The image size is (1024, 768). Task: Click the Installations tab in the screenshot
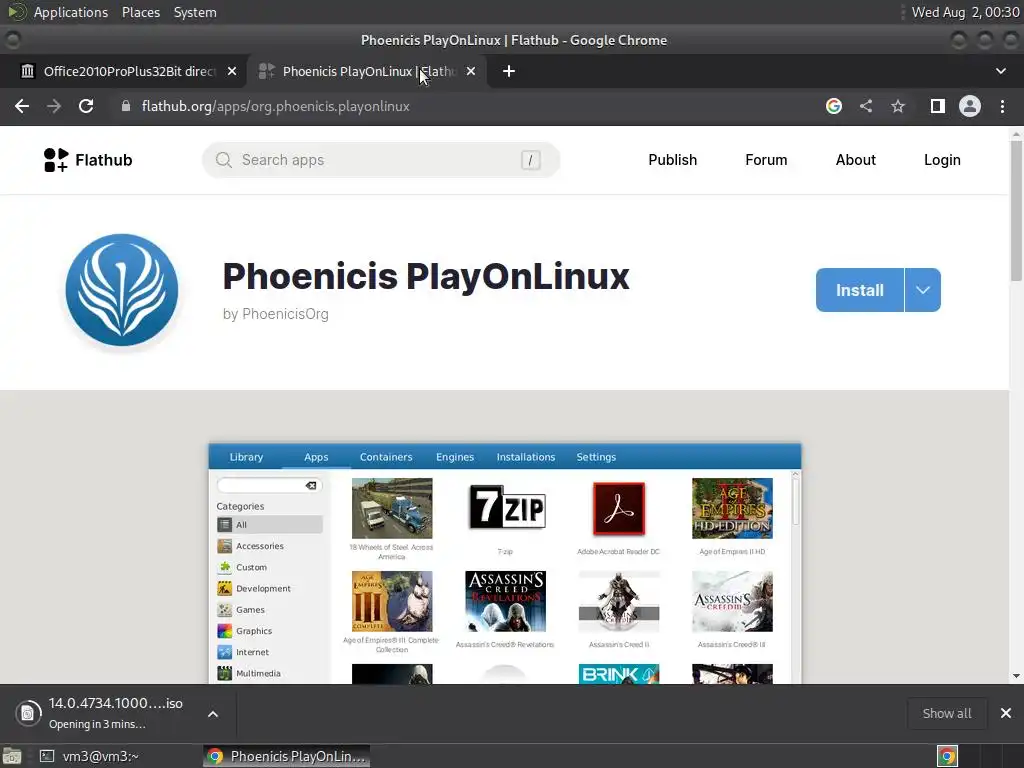(x=526, y=457)
